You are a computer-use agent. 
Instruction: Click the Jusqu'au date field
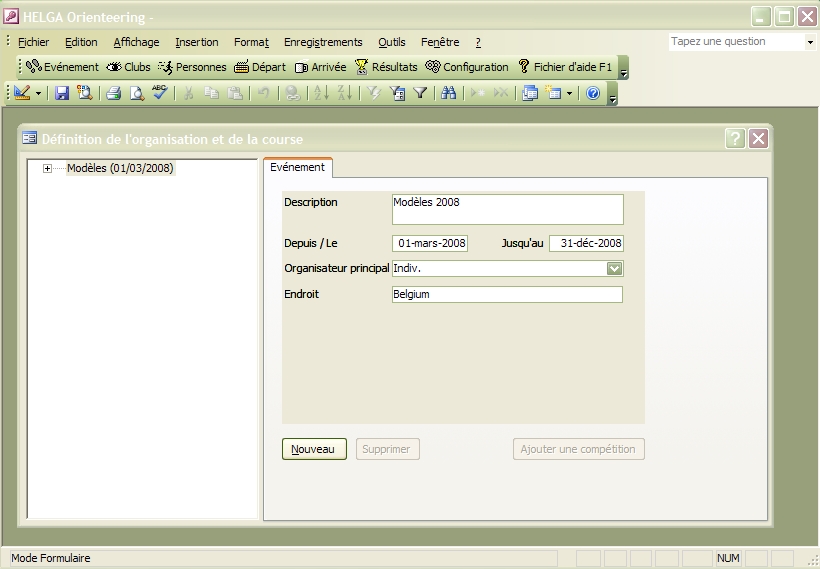pos(586,243)
